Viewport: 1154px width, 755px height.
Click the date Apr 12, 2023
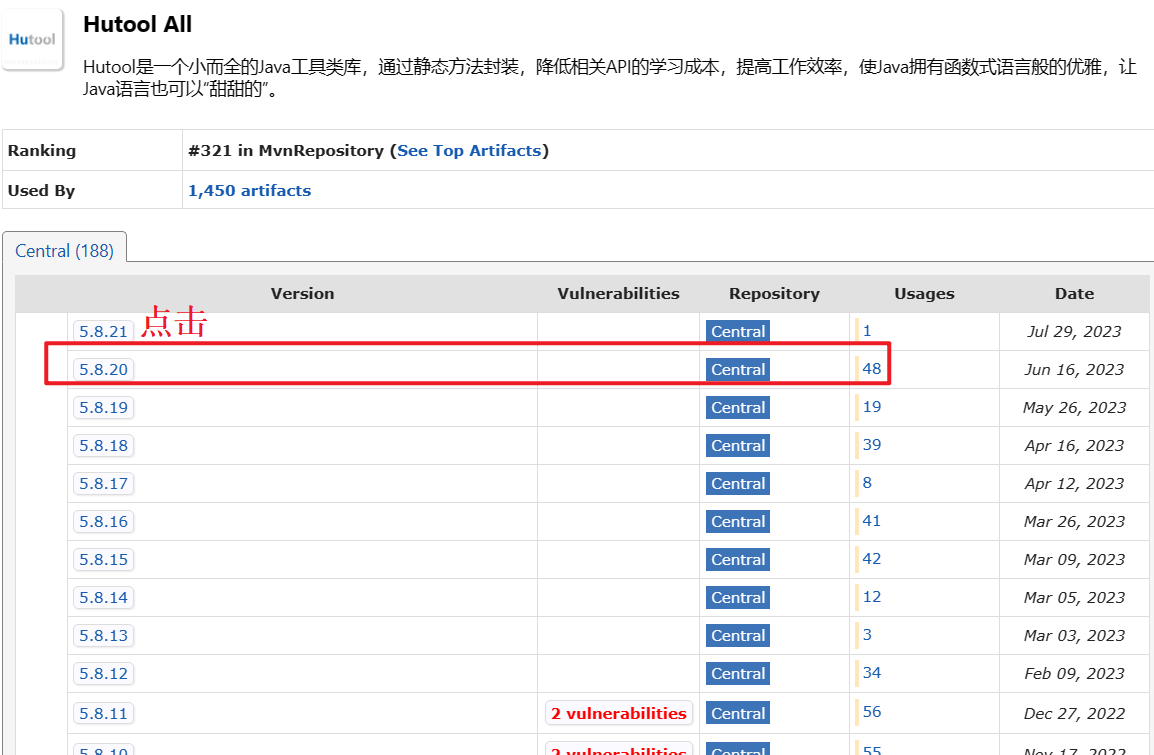[x=1075, y=484]
